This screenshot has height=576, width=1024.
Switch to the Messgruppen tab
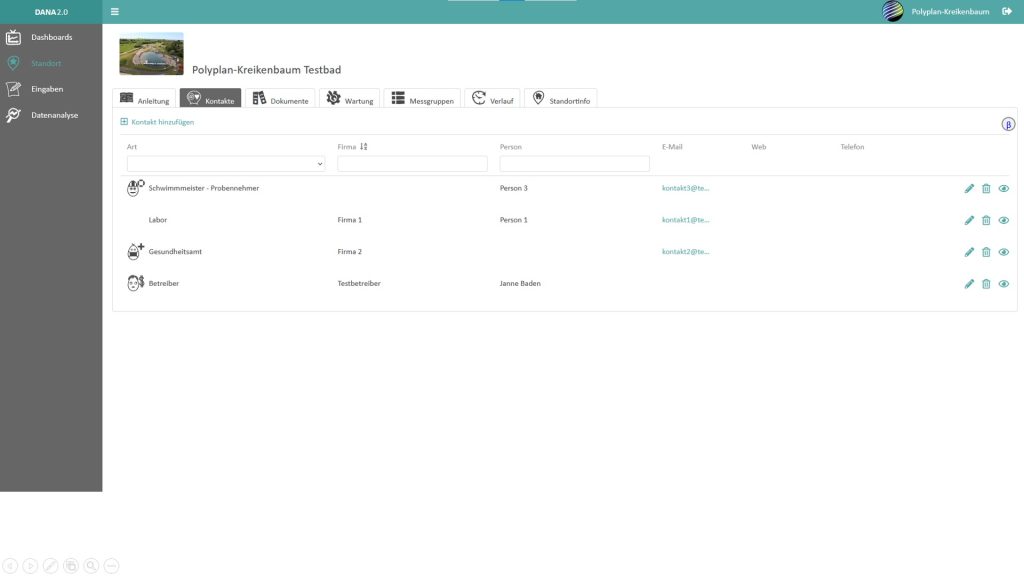pyautogui.click(x=422, y=99)
